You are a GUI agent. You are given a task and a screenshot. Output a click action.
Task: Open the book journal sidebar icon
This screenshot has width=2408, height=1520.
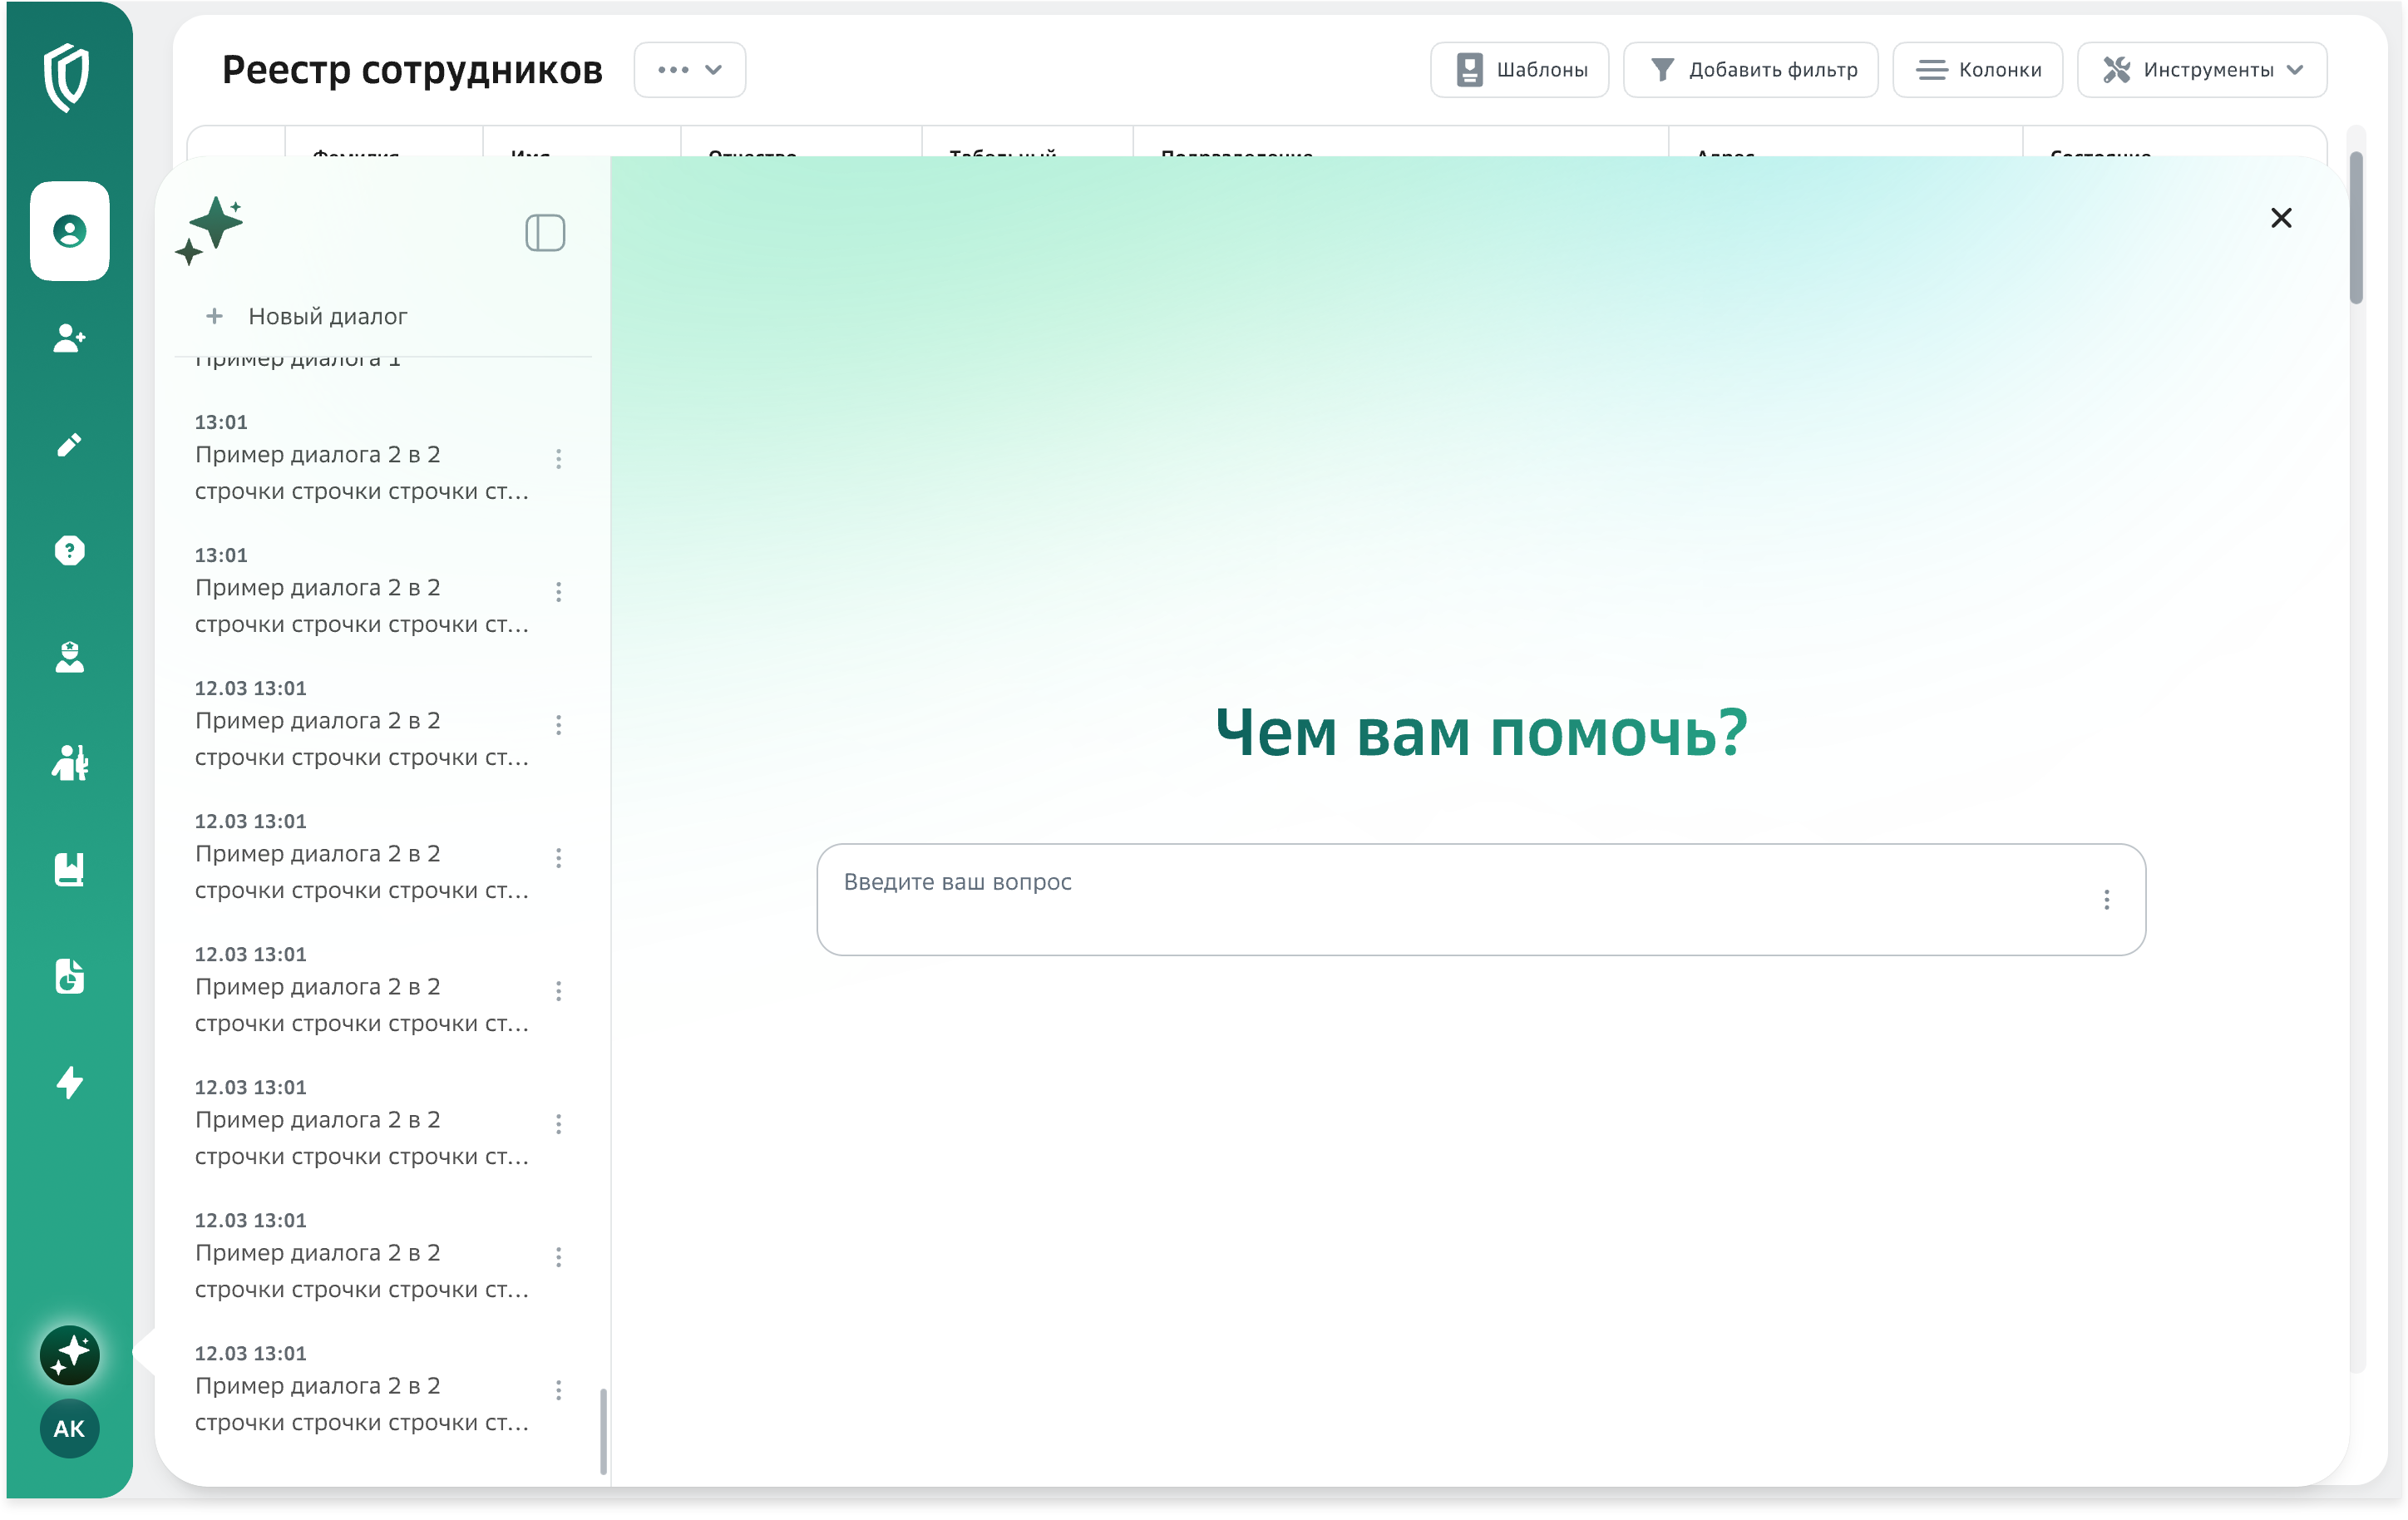tap(69, 869)
